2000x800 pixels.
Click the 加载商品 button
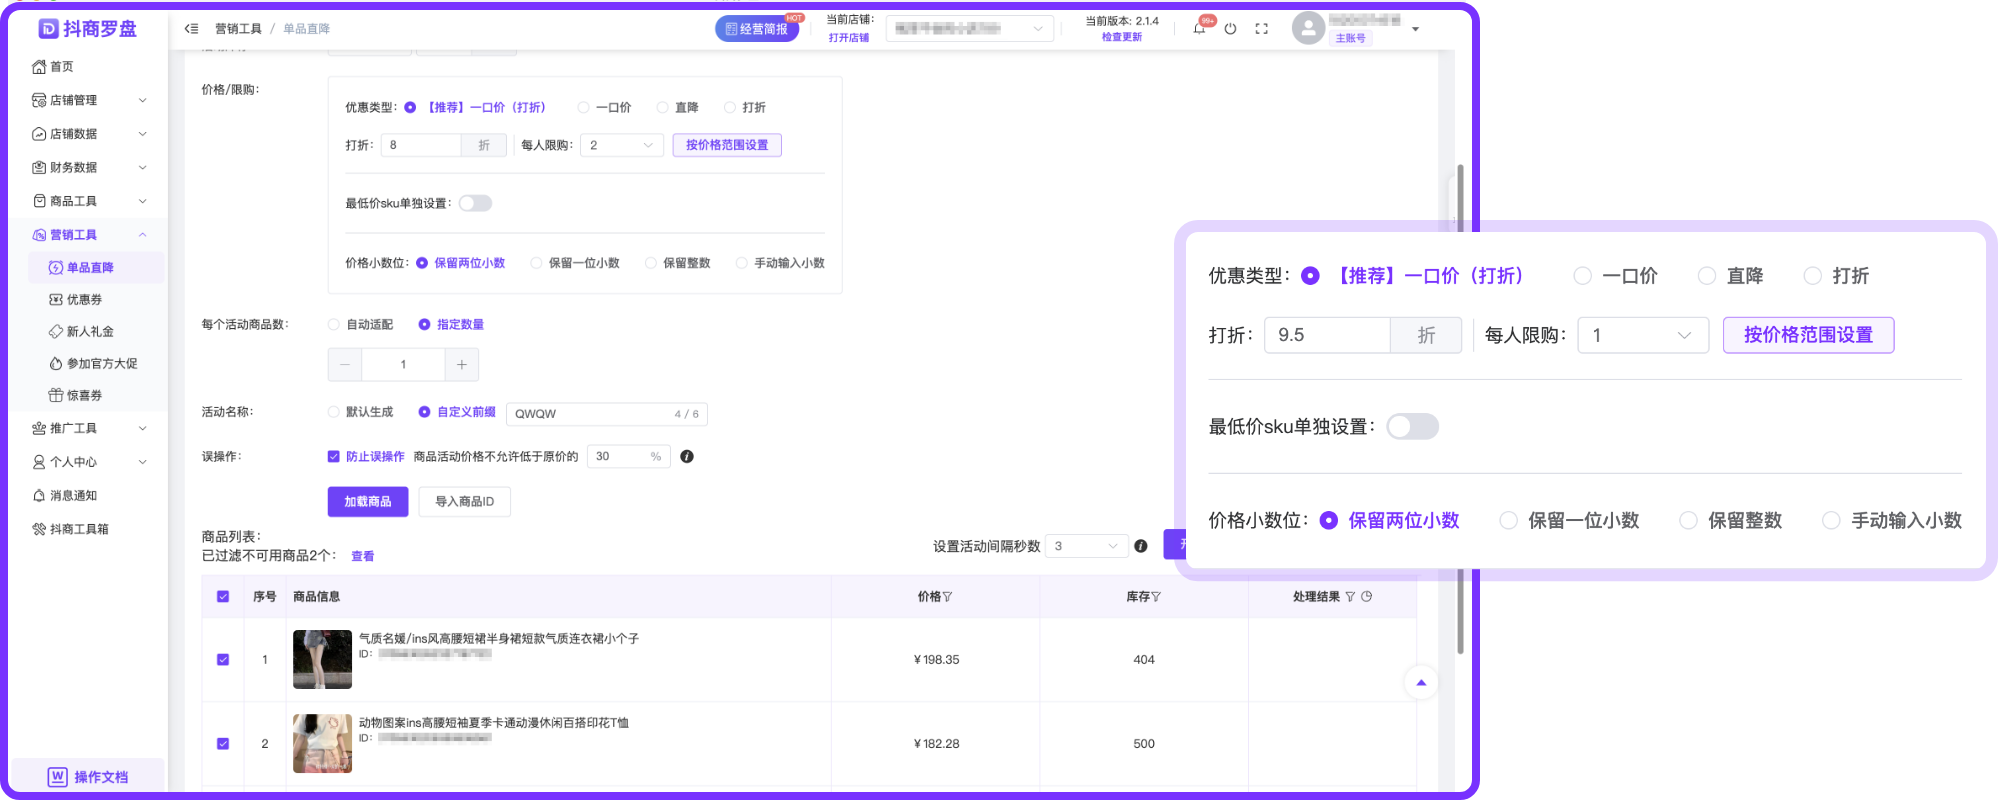367,502
